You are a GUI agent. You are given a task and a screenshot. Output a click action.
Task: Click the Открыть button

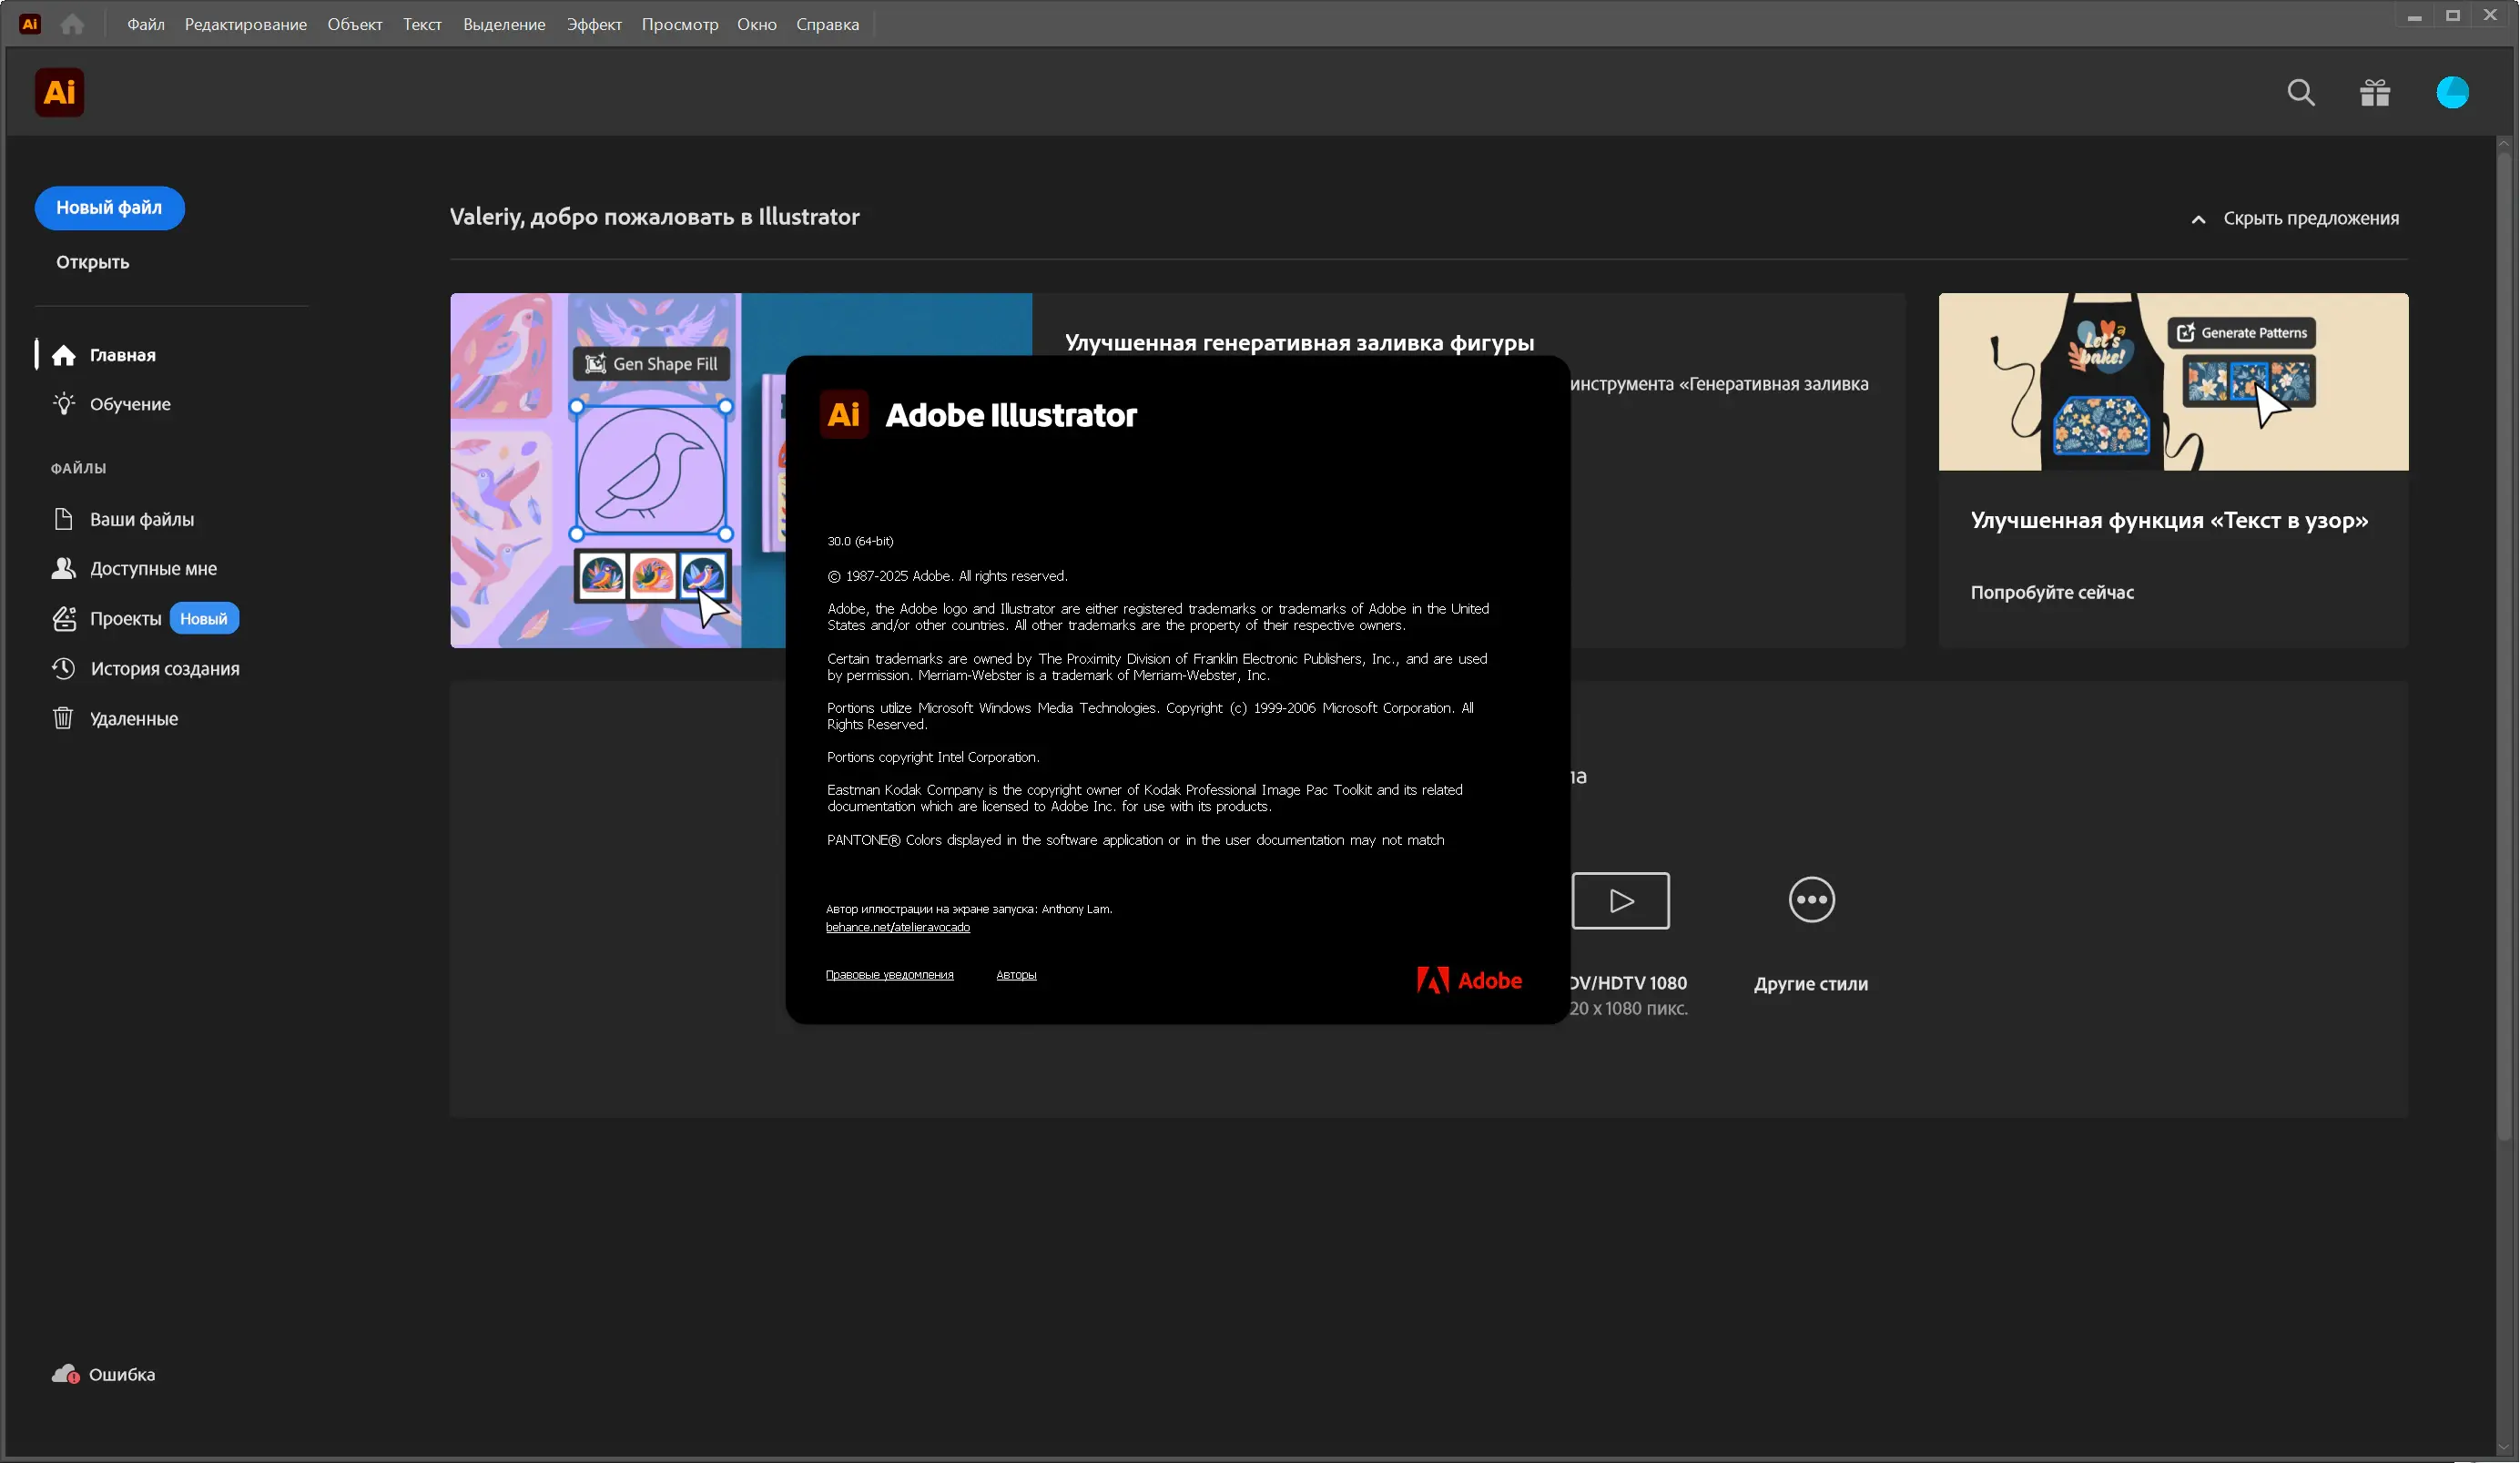pyautogui.click(x=92, y=262)
